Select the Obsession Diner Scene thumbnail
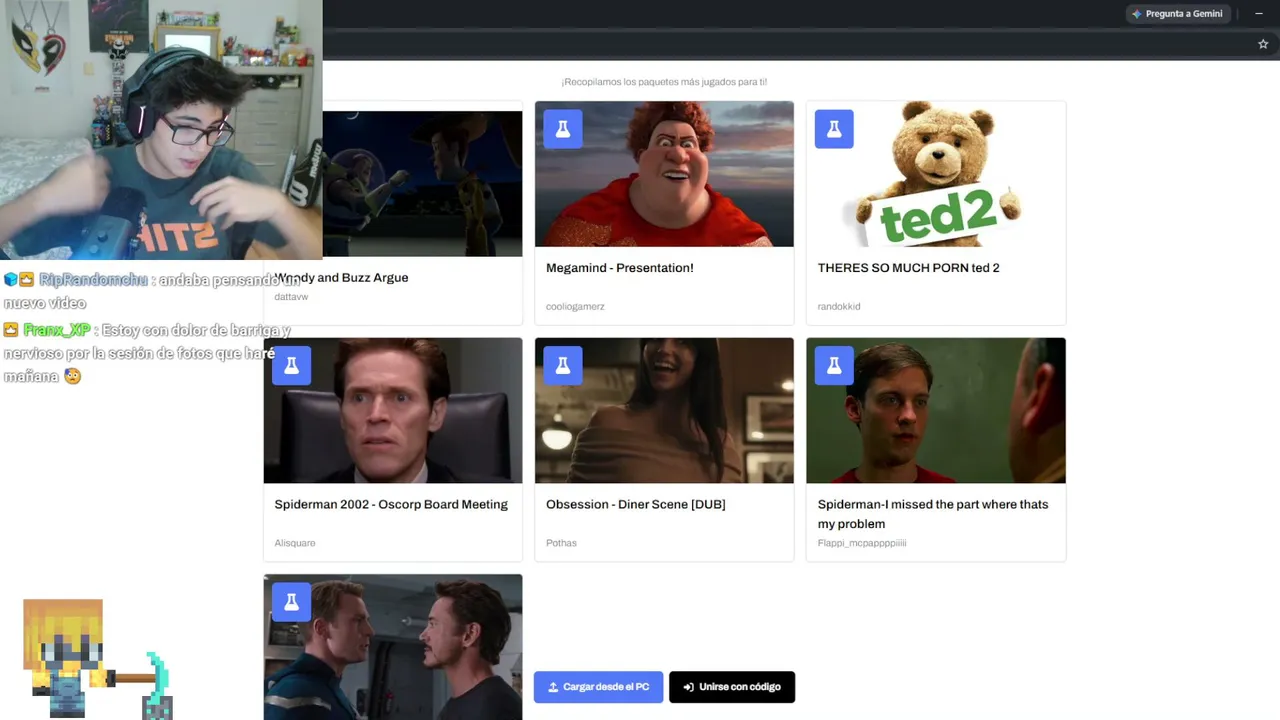This screenshot has width=1280, height=720. tap(664, 411)
